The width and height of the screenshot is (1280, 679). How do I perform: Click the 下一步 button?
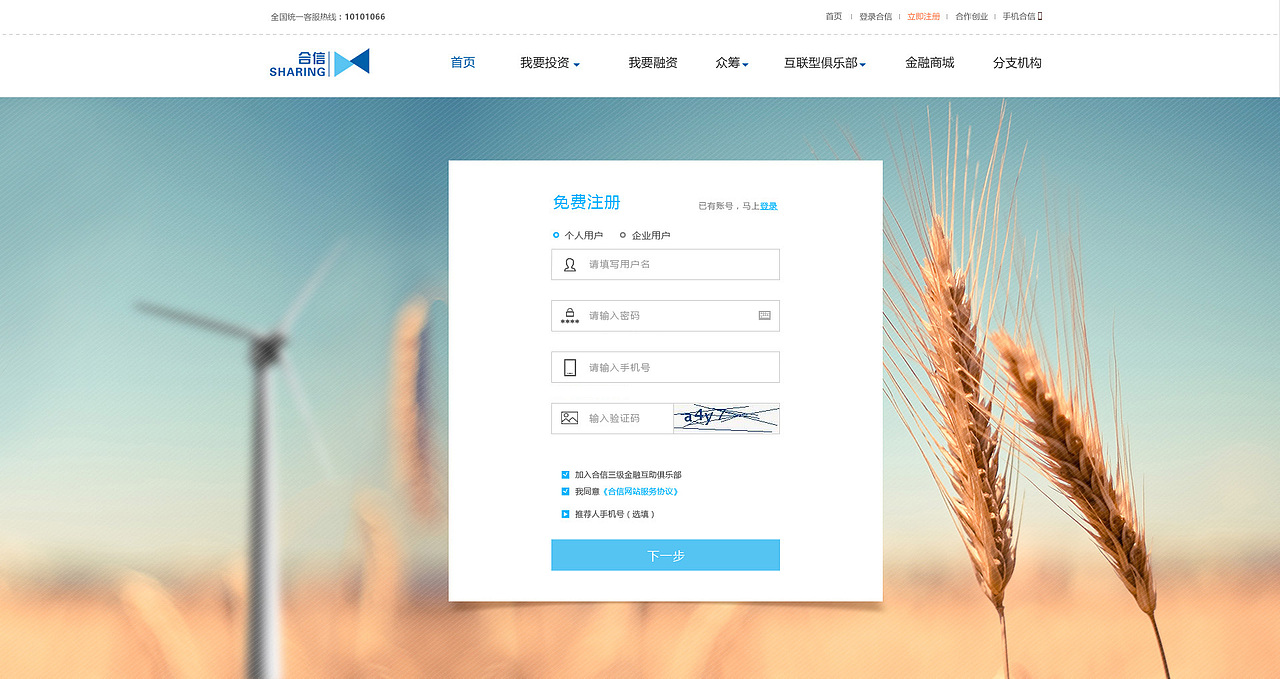pos(665,555)
